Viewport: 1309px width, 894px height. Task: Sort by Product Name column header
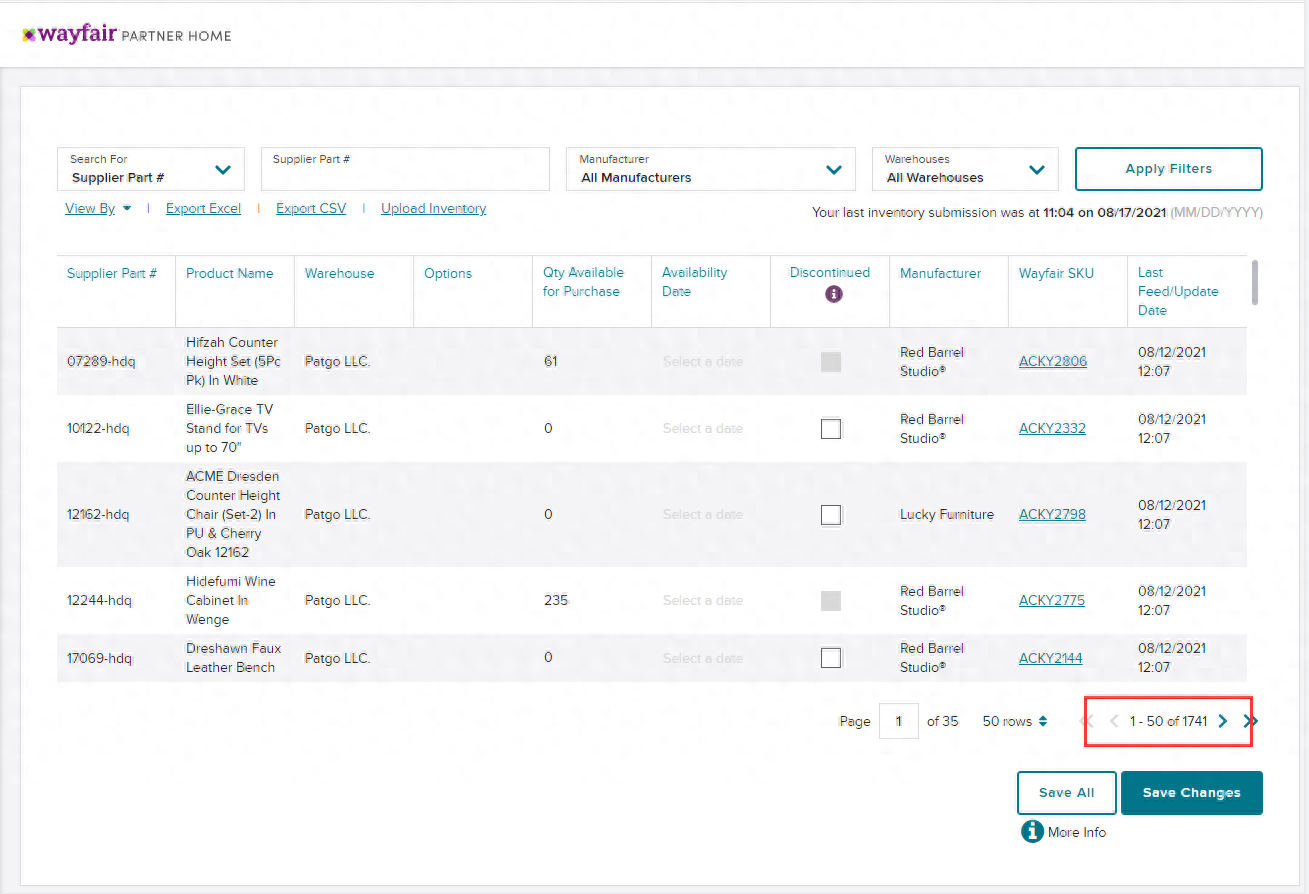pos(230,273)
